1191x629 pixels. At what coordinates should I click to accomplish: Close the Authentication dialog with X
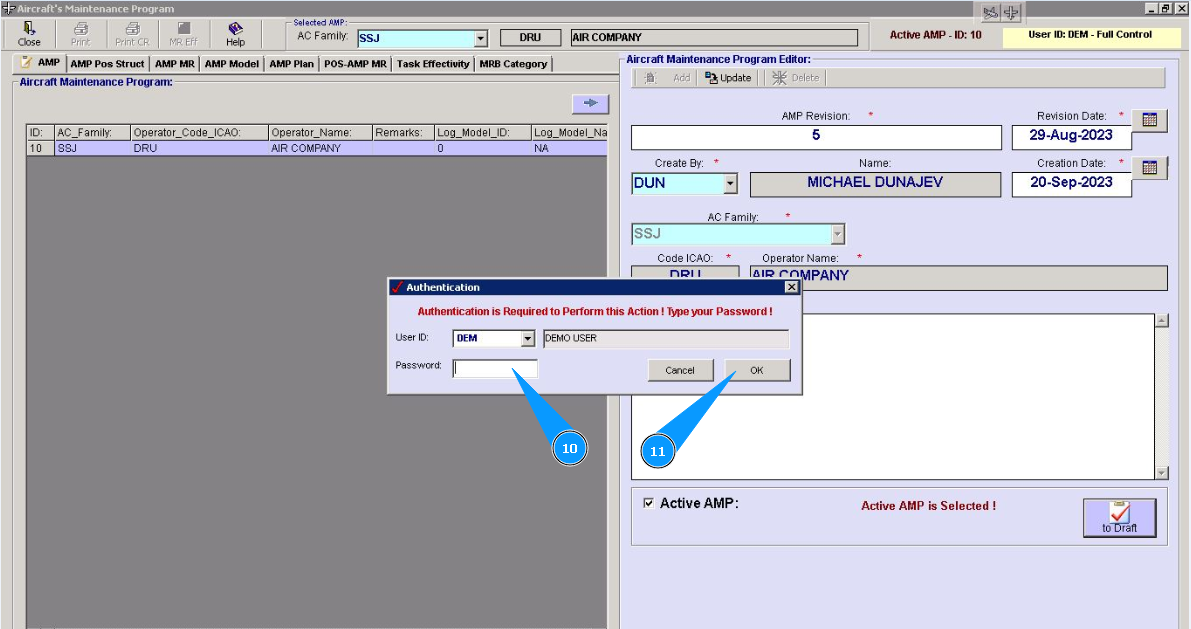791,287
